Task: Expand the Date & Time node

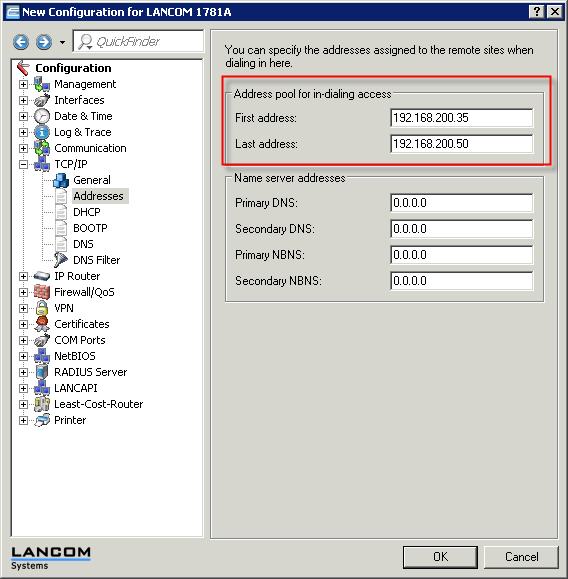Action: [x=23, y=117]
